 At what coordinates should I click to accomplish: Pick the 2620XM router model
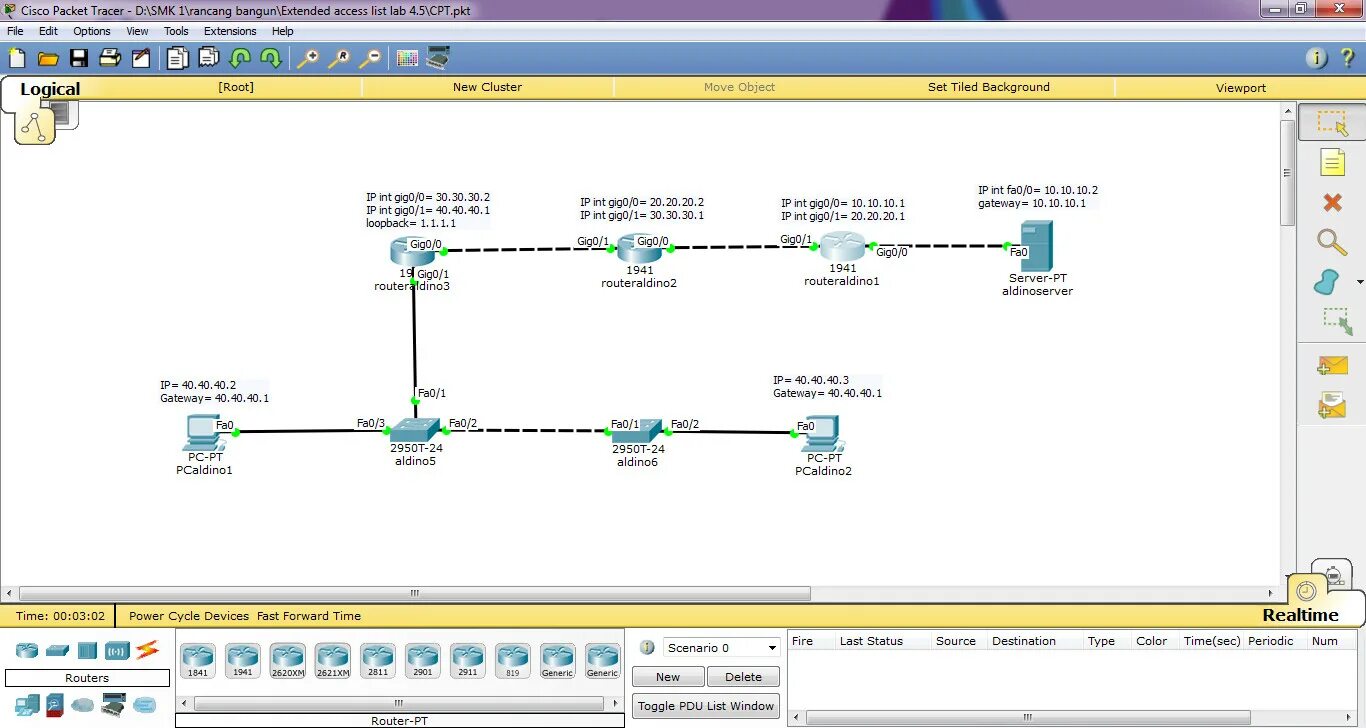(288, 661)
